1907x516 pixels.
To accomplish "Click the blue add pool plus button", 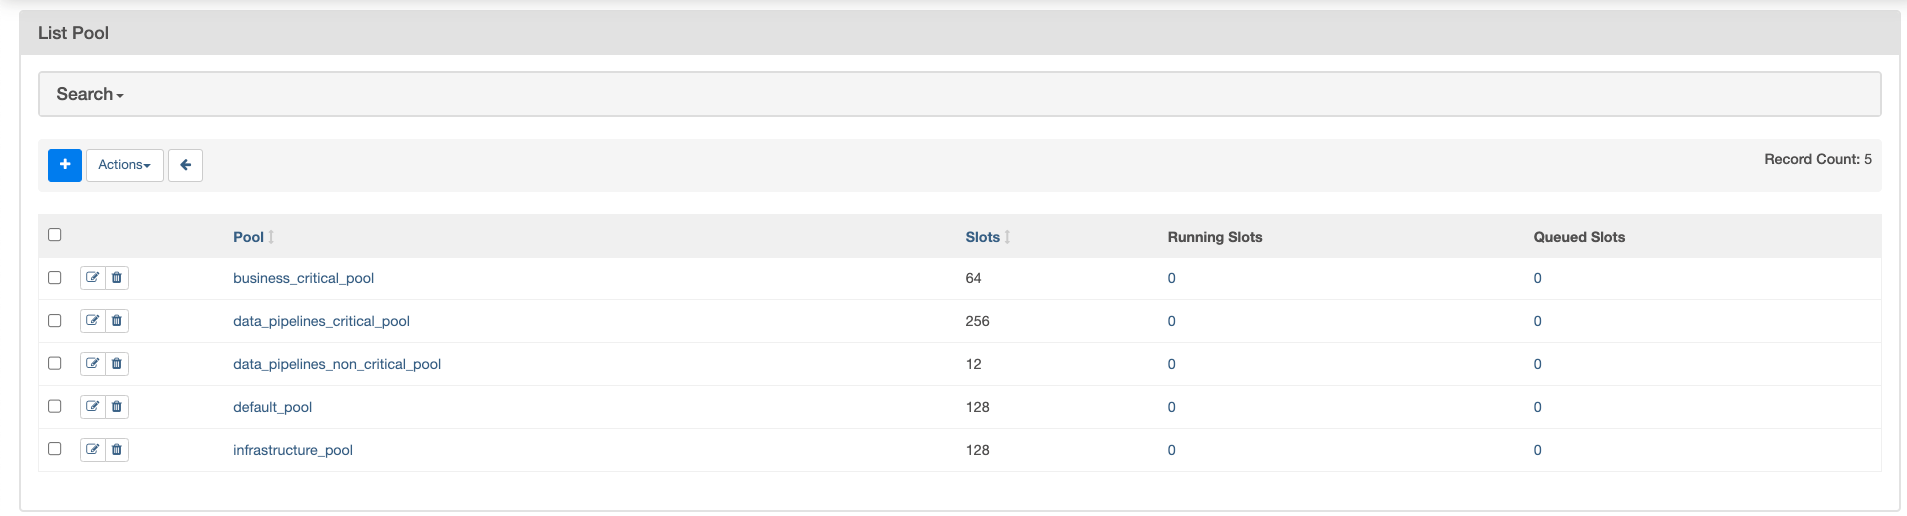I will (65, 165).
